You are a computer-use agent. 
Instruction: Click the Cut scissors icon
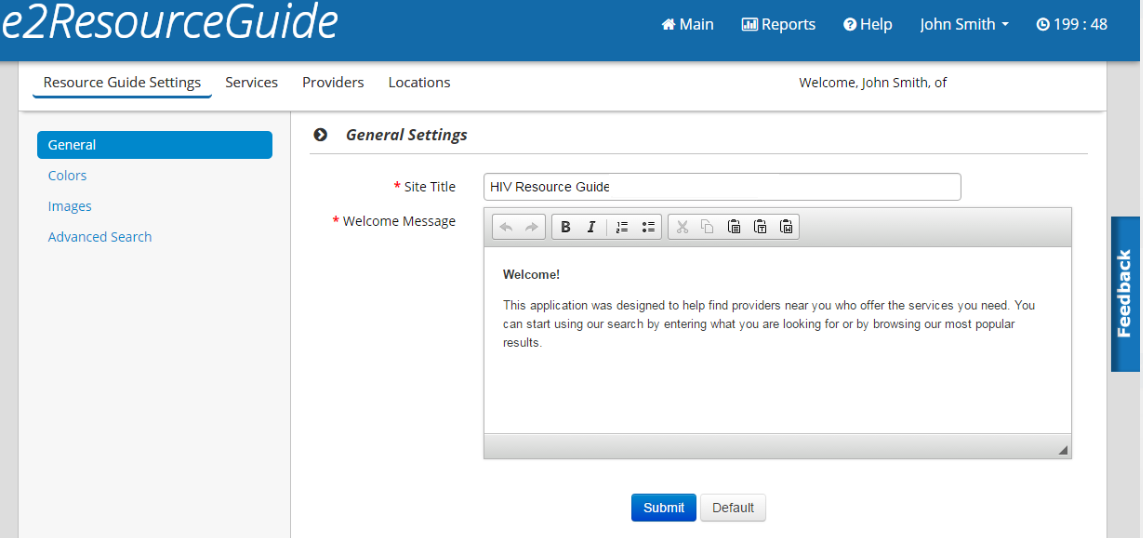click(x=682, y=227)
